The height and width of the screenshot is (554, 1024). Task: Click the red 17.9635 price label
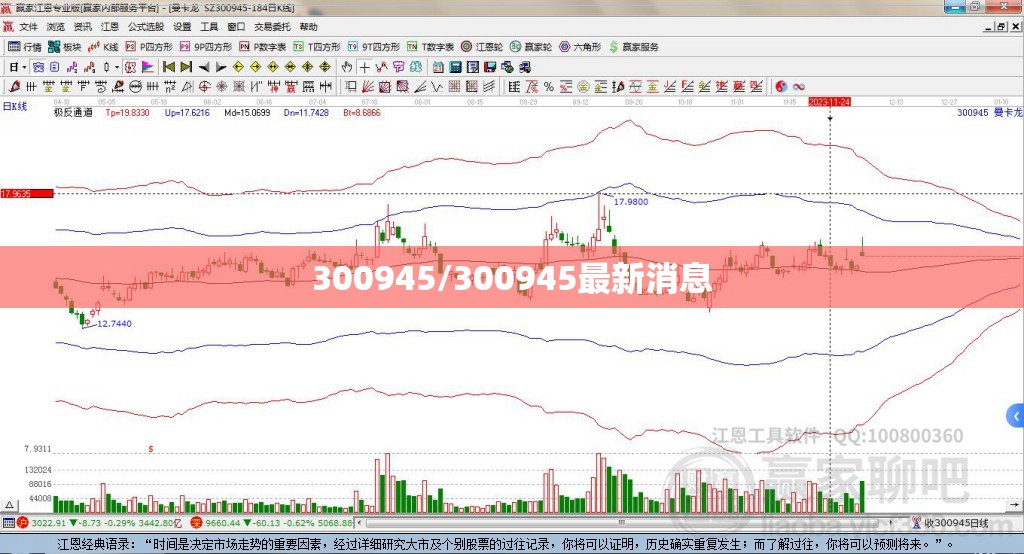[x=27, y=193]
